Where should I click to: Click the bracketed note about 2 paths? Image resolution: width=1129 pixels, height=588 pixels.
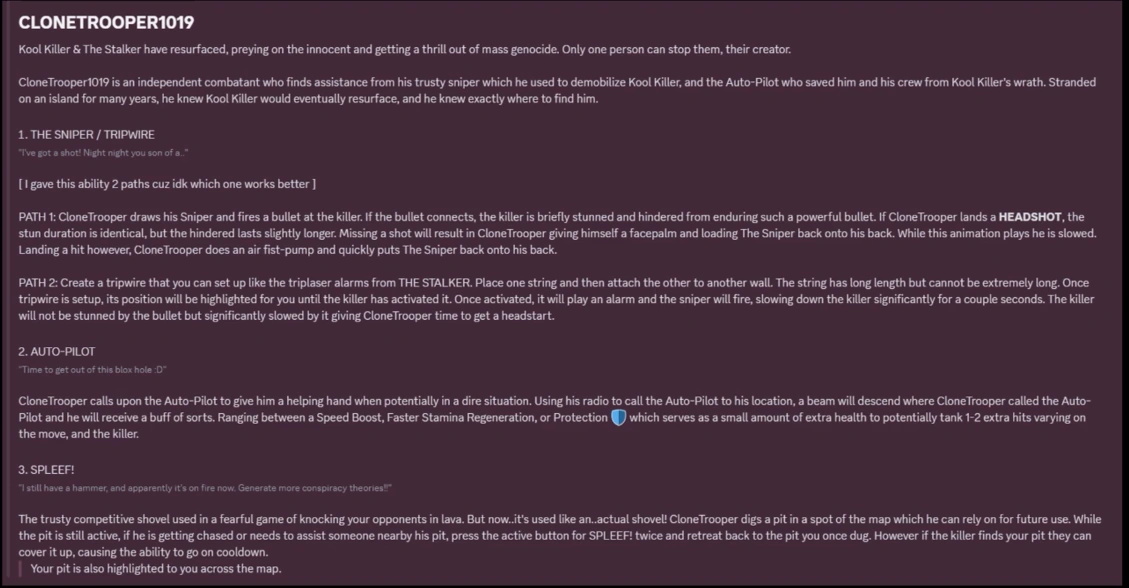point(167,184)
